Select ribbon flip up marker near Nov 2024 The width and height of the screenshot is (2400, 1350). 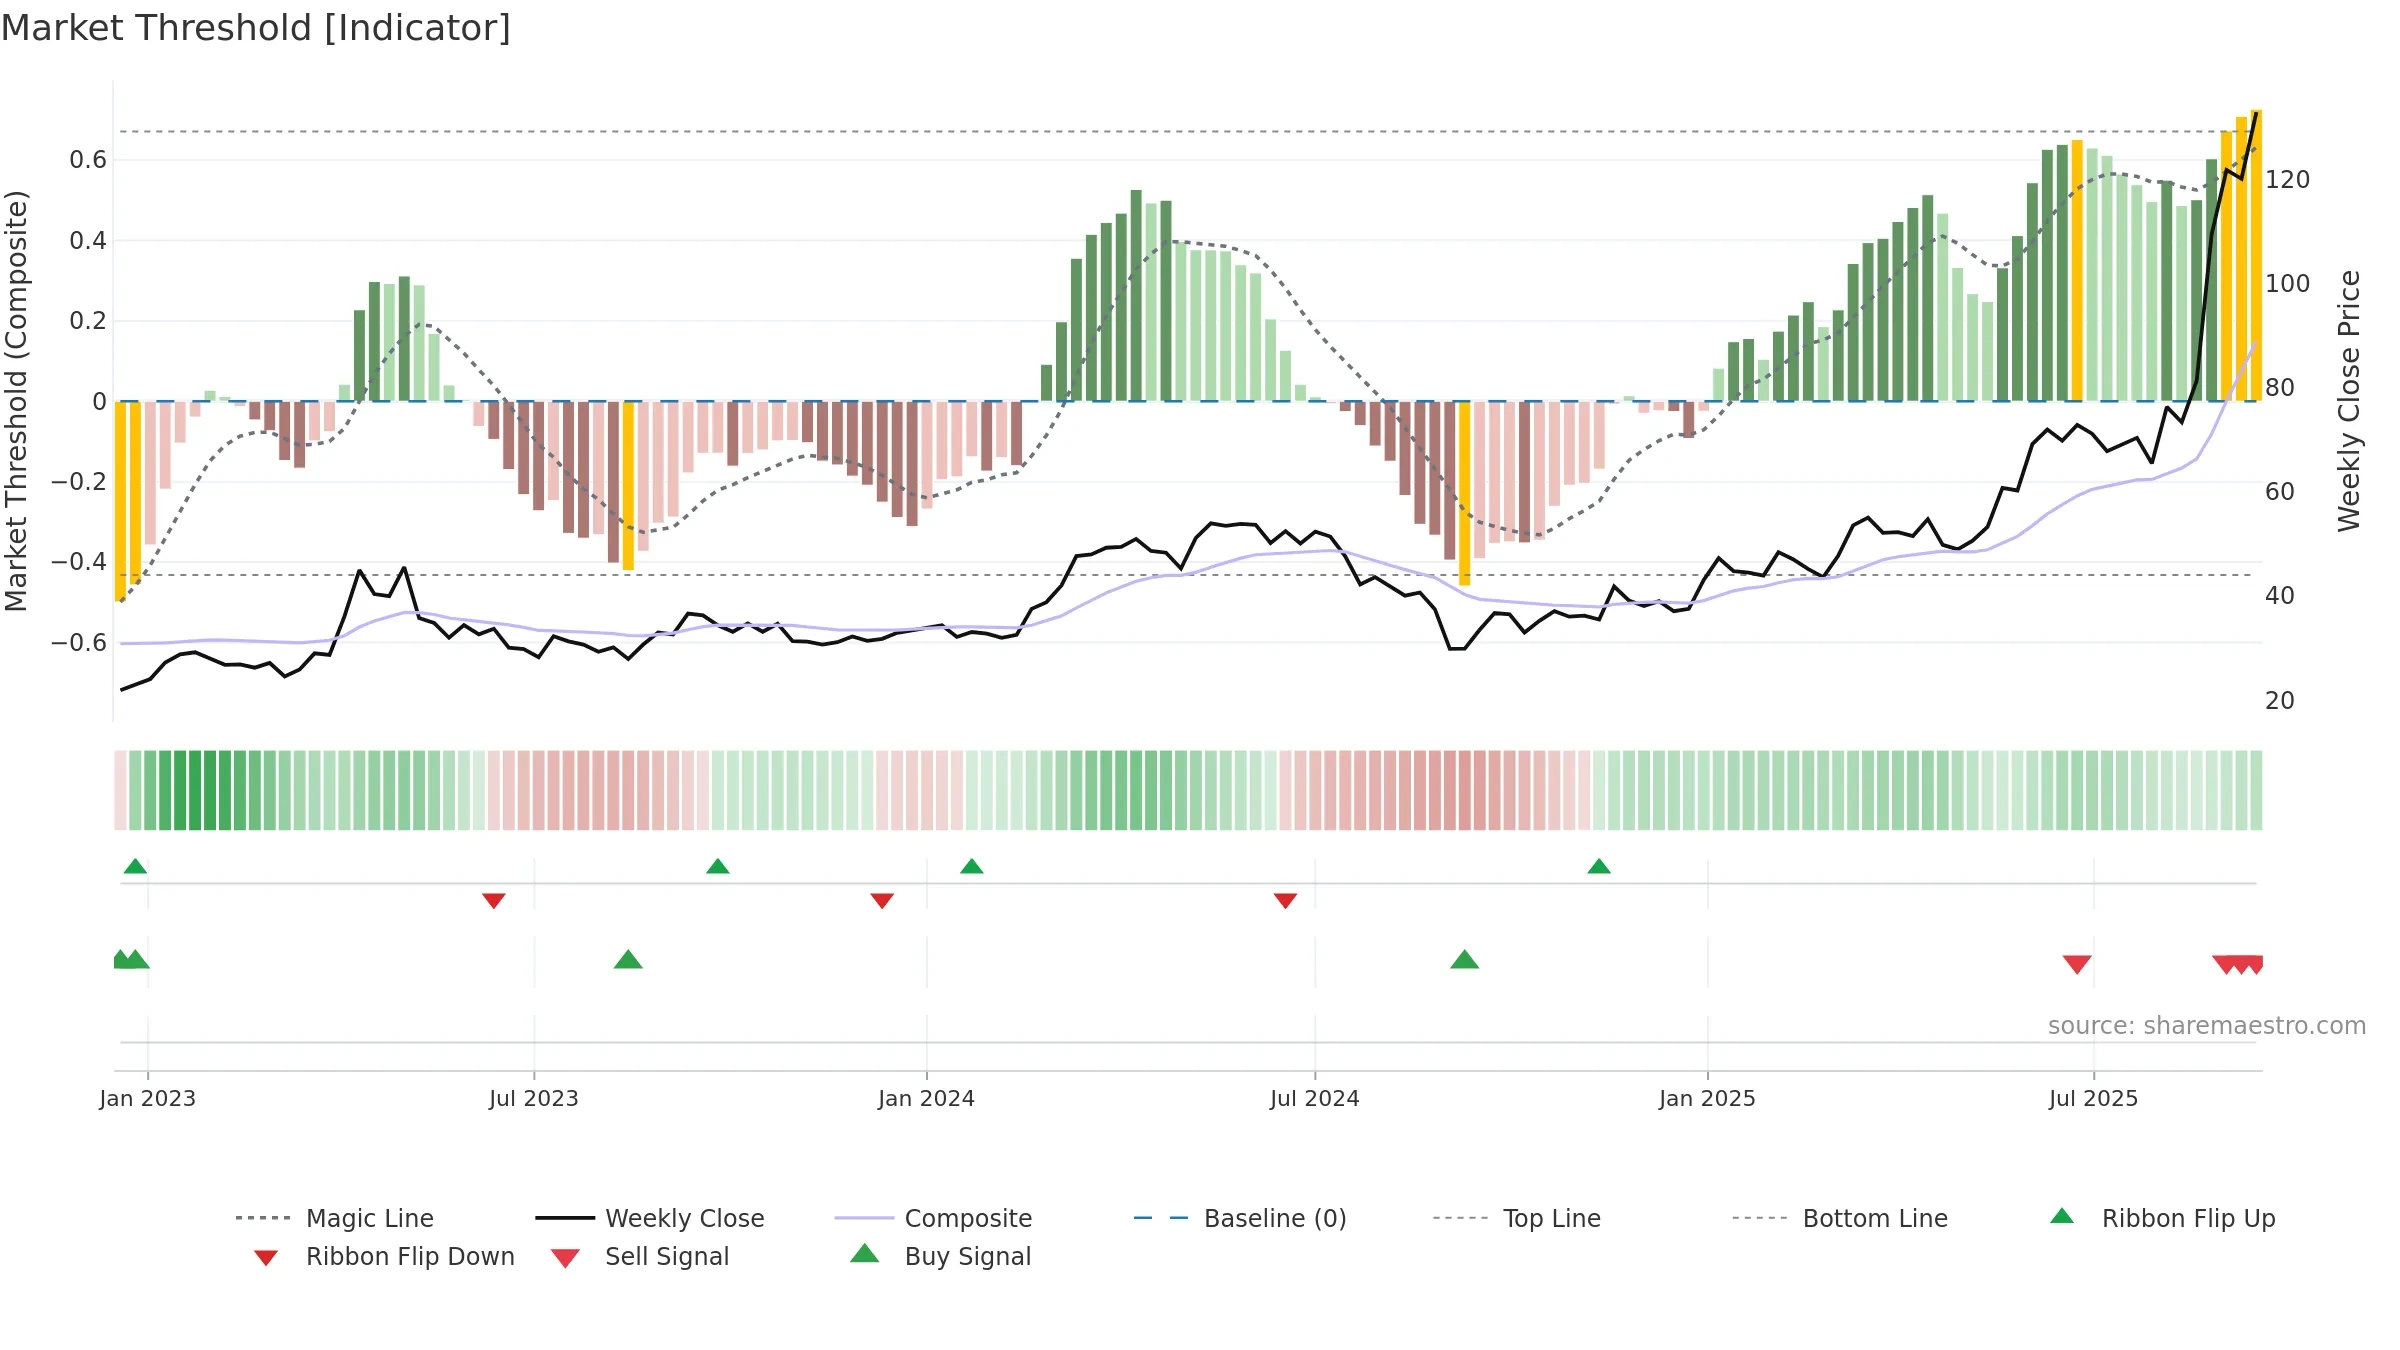pos(1599,866)
